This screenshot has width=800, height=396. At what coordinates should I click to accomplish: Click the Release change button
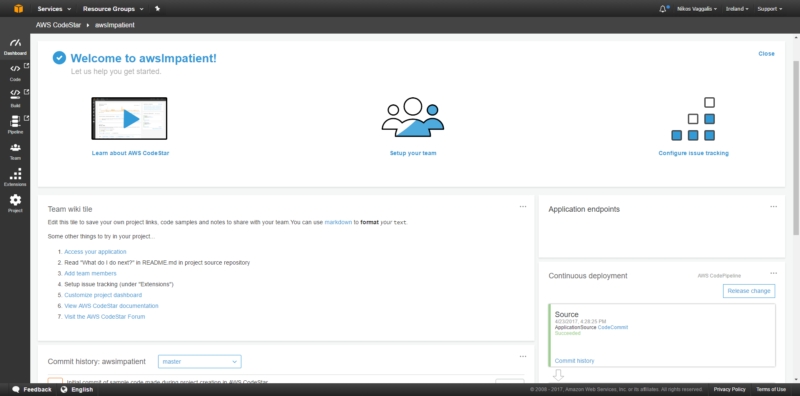pyautogui.click(x=748, y=291)
